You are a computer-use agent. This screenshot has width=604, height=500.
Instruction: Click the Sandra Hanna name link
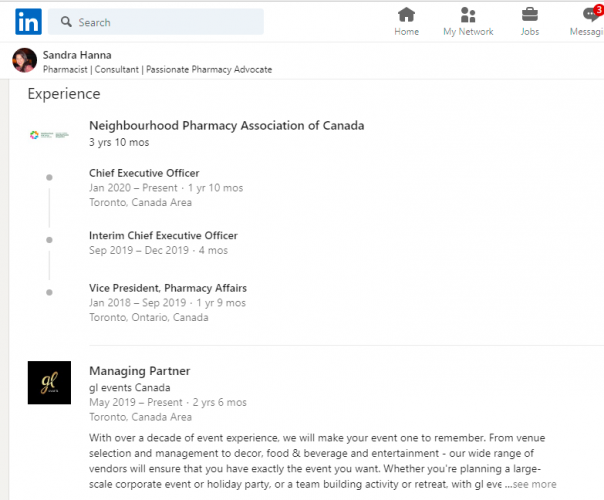77,55
